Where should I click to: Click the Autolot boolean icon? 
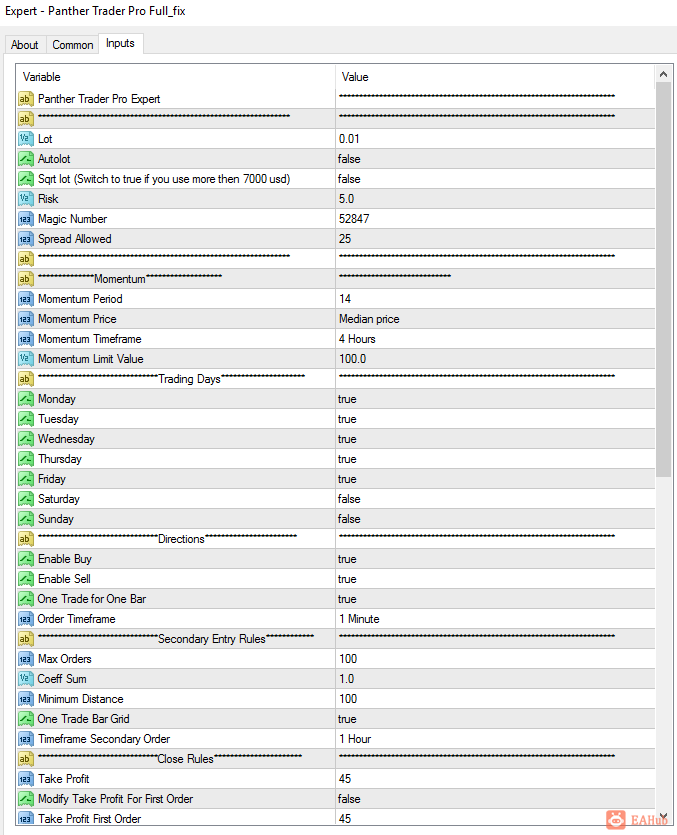[26, 159]
